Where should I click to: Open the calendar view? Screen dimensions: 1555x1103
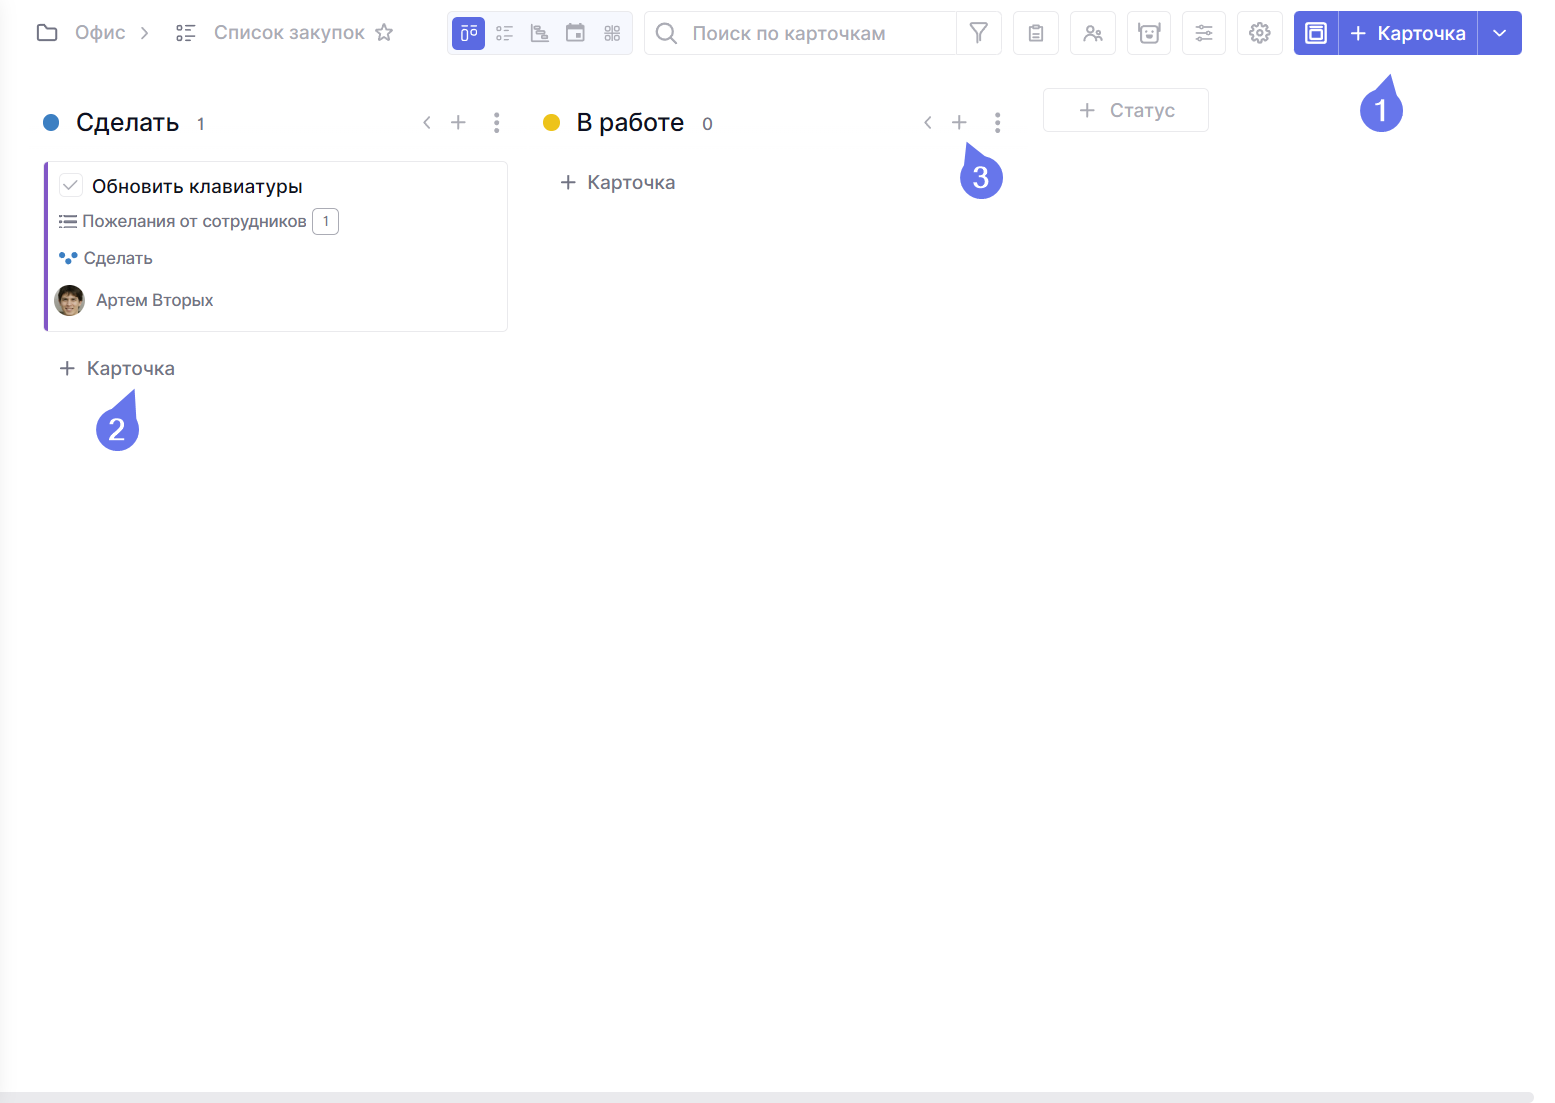point(576,33)
